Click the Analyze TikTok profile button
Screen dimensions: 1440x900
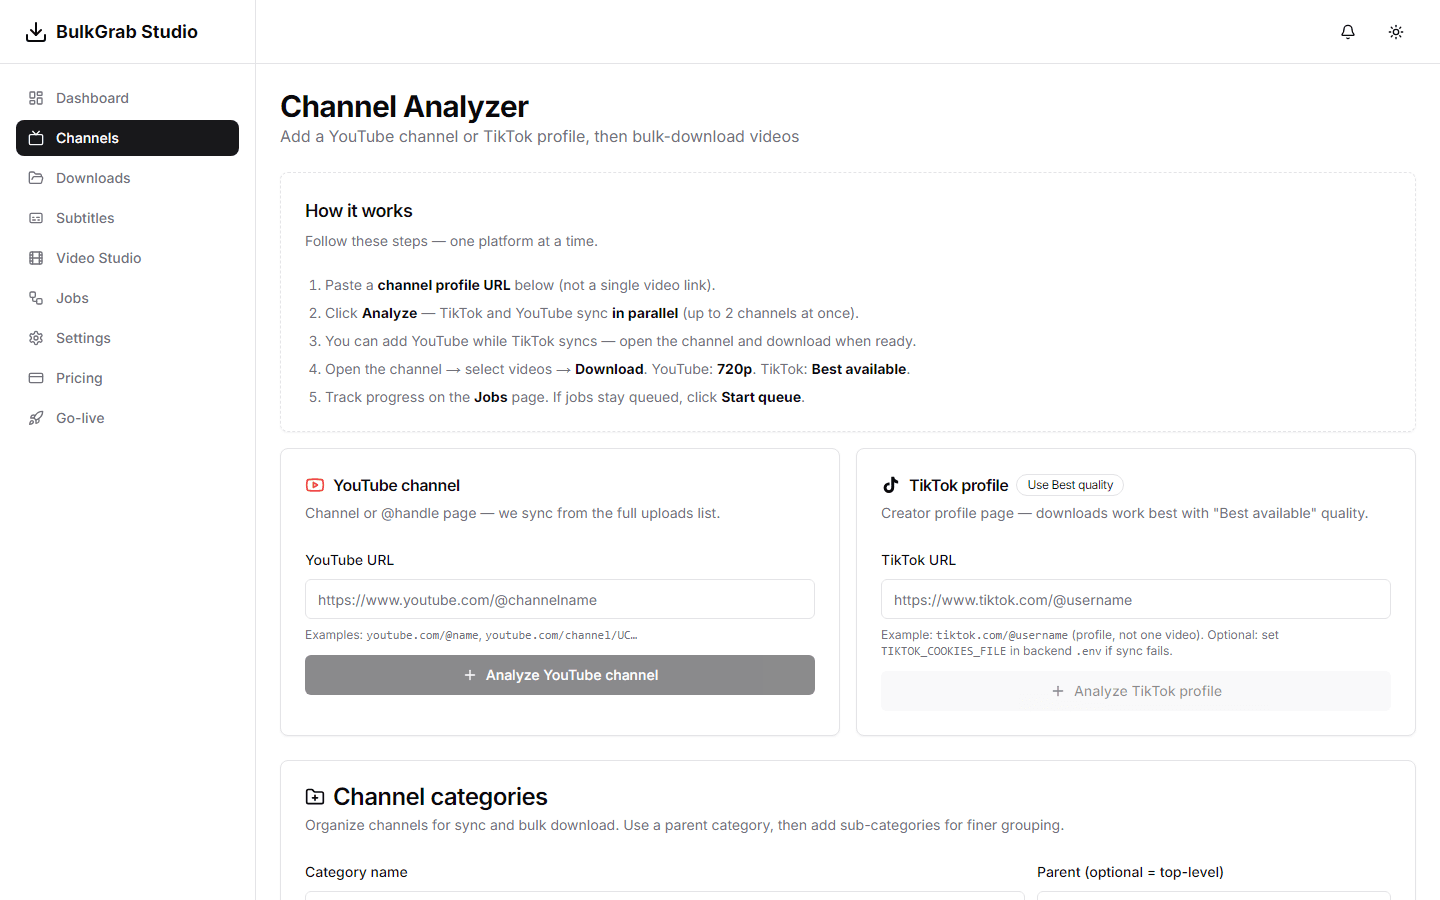click(x=1136, y=691)
